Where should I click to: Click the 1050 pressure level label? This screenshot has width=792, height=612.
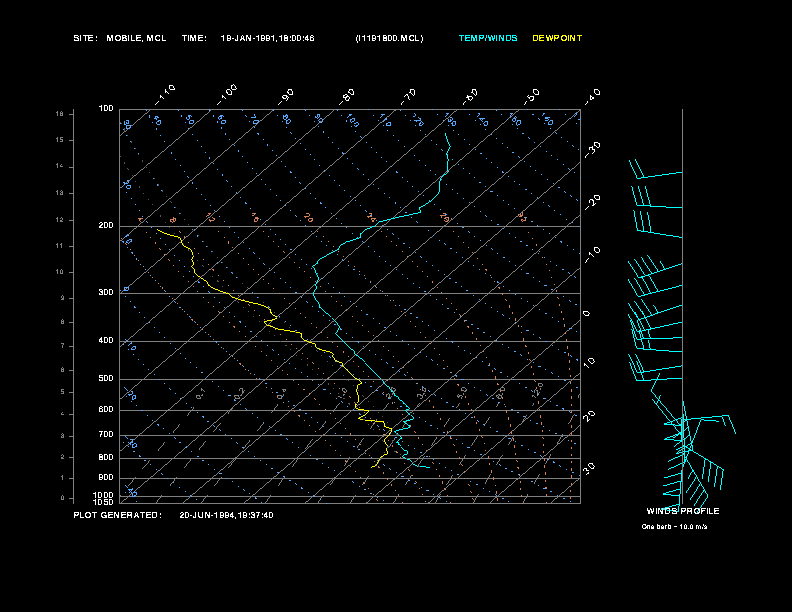pos(104,502)
